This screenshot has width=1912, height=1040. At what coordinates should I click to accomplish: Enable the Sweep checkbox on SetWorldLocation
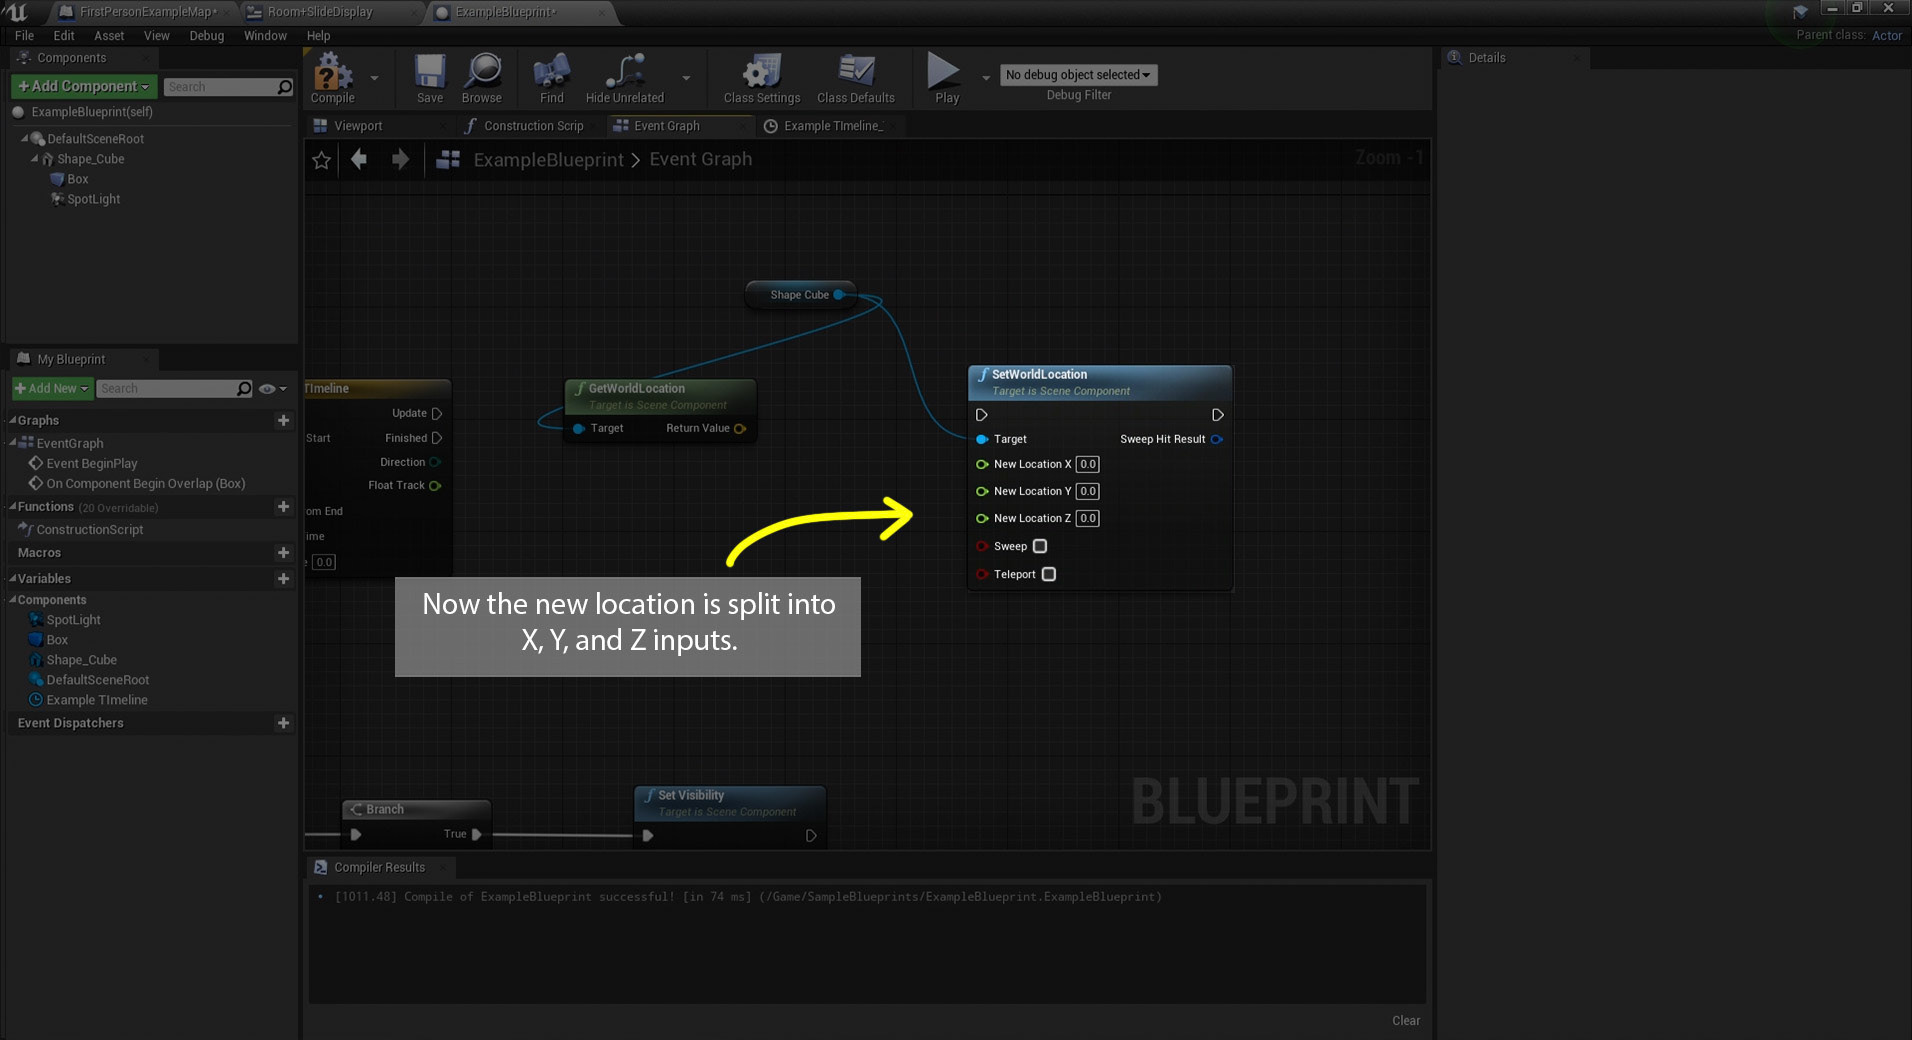(1040, 546)
